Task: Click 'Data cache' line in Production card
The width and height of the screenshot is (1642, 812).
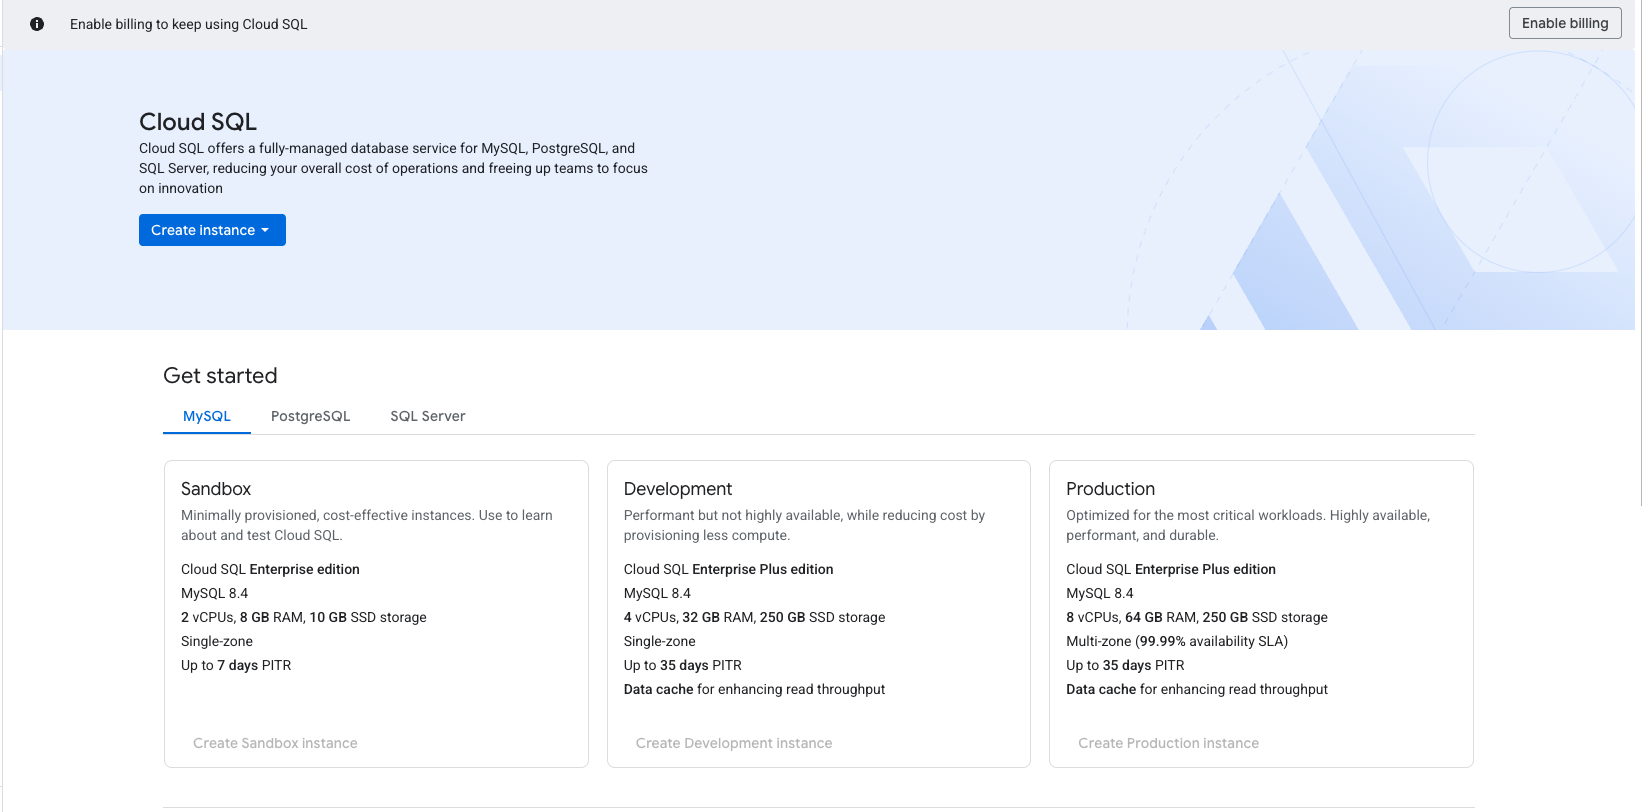Action: pos(1197,689)
